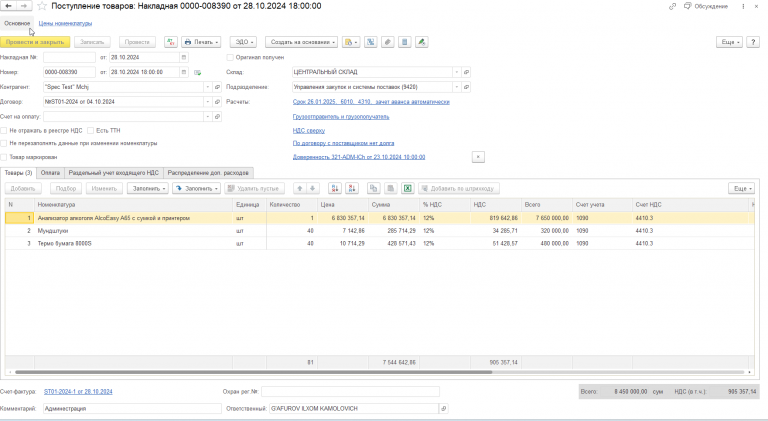
Task: Switch to the Основное section
Action: coord(17,23)
